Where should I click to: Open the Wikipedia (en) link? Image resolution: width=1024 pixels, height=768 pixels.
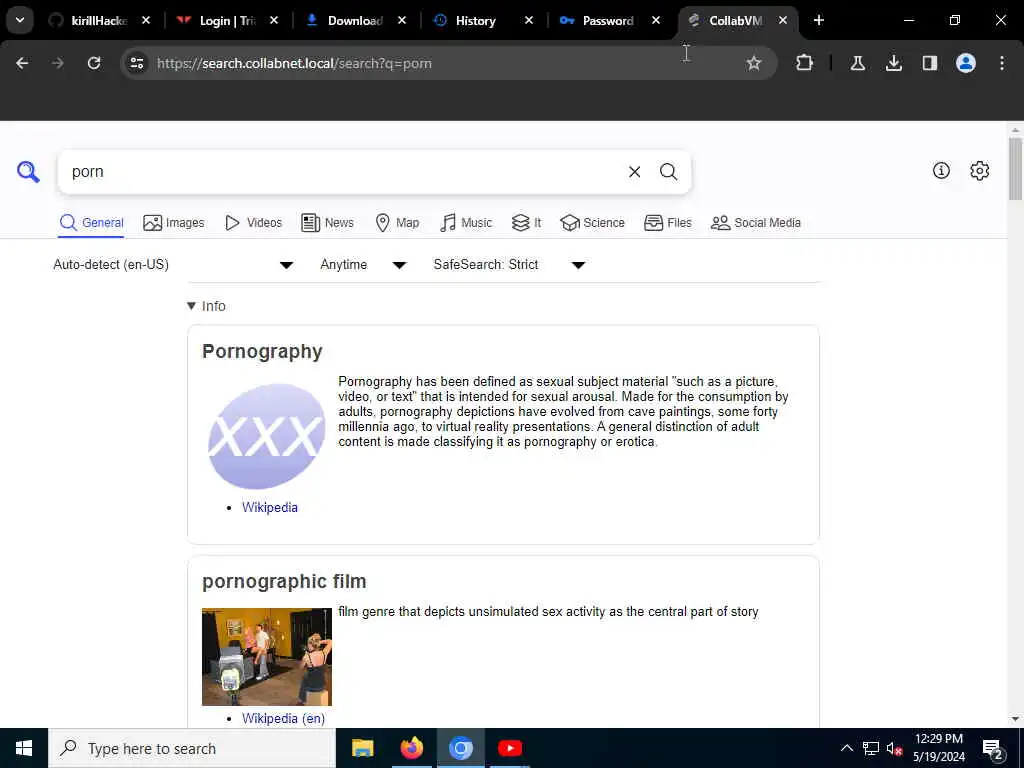coord(283,718)
